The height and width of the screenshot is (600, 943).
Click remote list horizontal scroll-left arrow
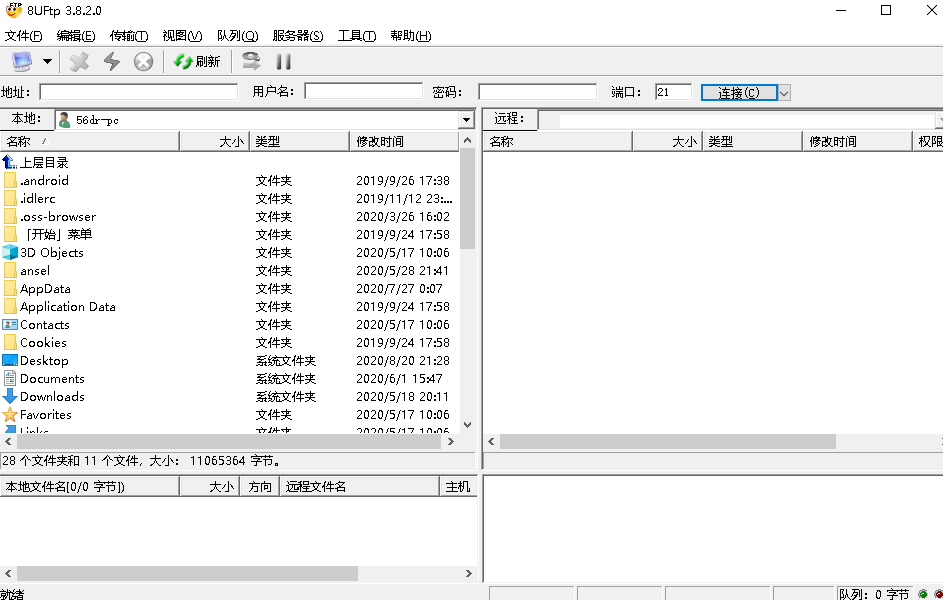[491, 441]
